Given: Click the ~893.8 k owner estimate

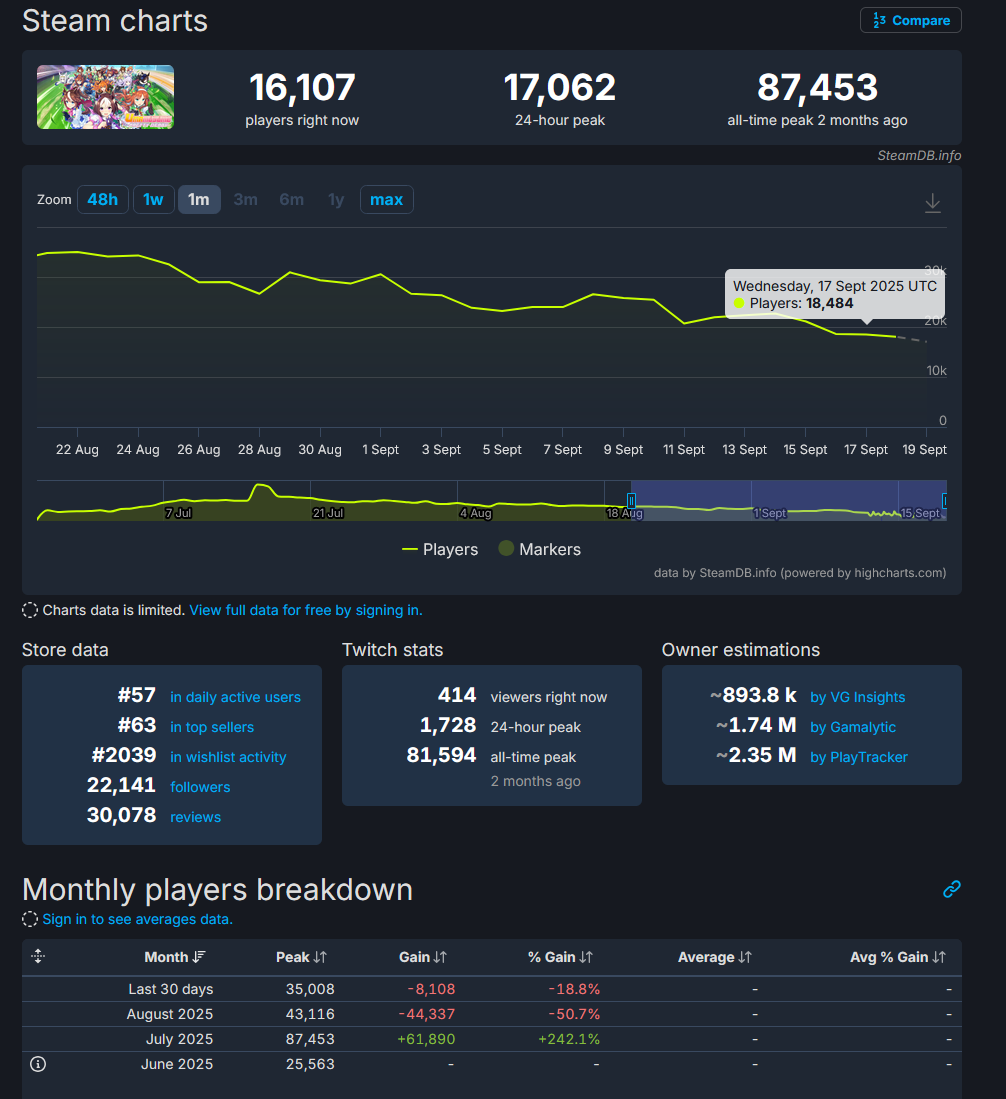Looking at the screenshot, I should 753,695.
